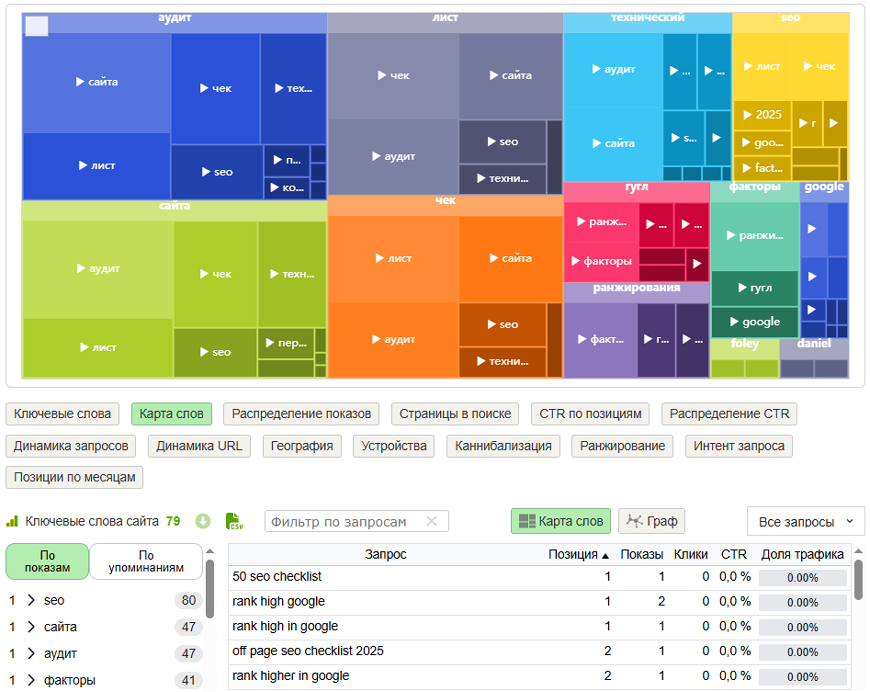
Task: Click the Доля трафика progress bar for 50 seo checklist
Action: tap(803, 579)
